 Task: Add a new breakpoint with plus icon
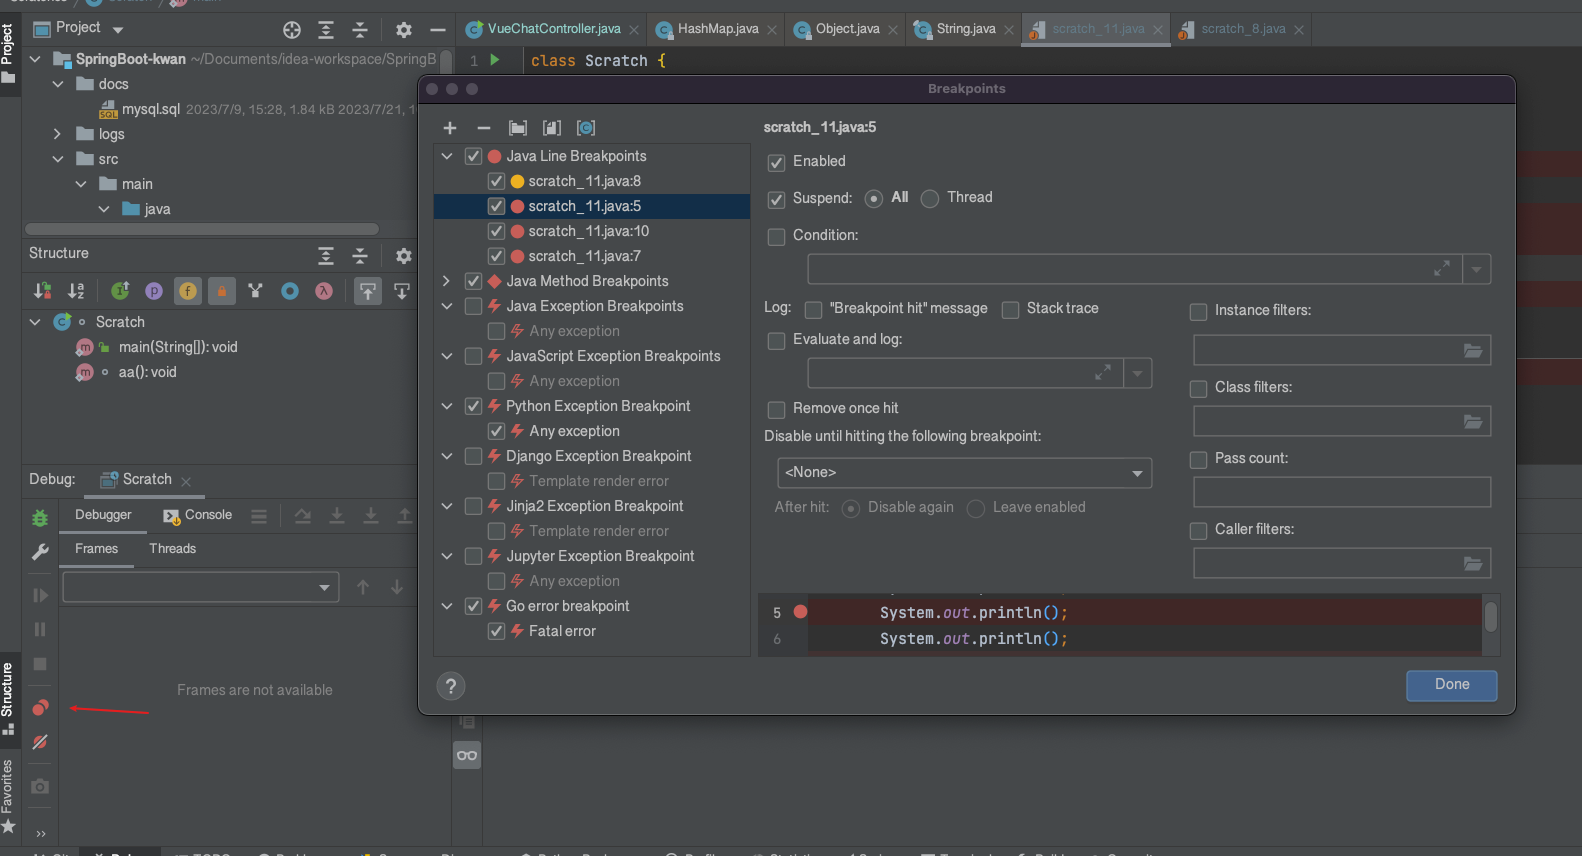pyautogui.click(x=450, y=128)
